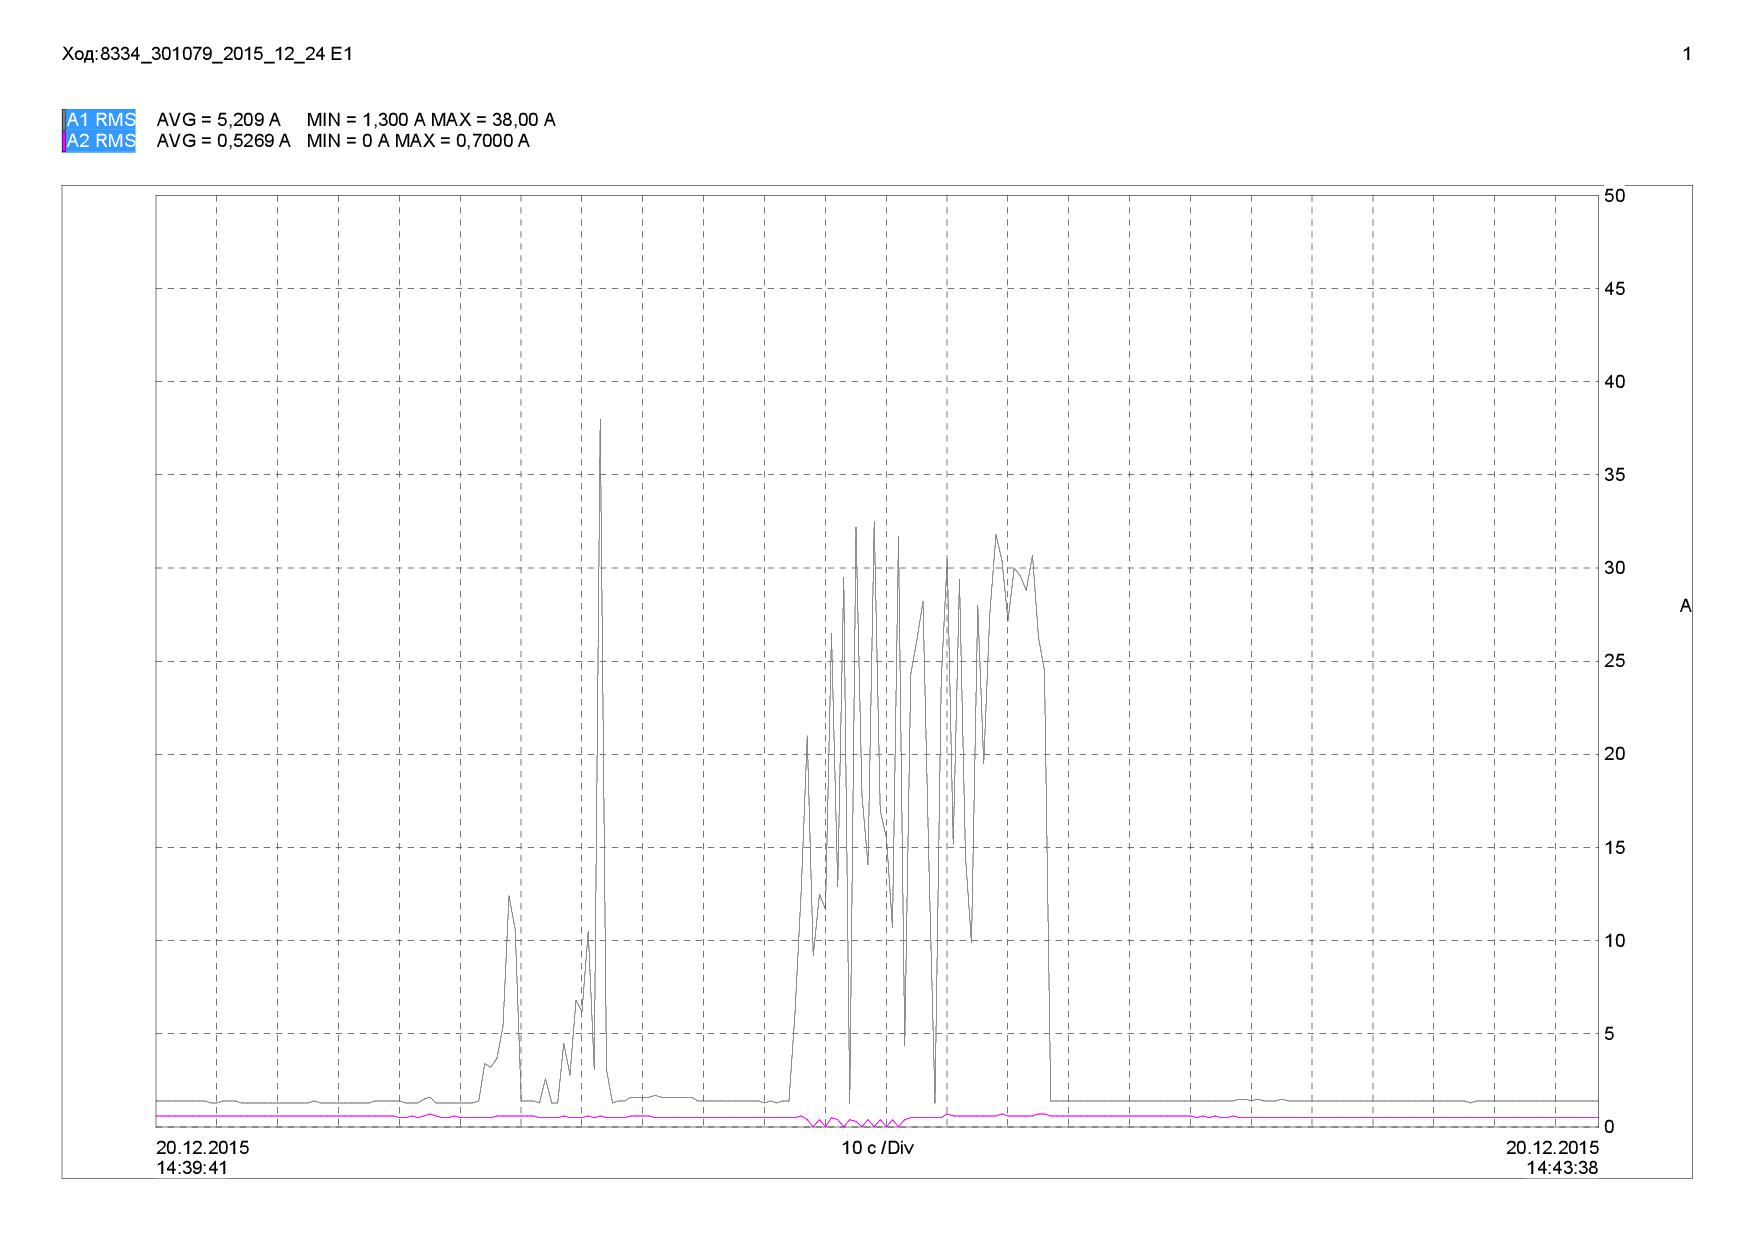This screenshot has height=1240, width=1754.
Task: Click the 35 label on the Y axis
Action: (1615, 475)
